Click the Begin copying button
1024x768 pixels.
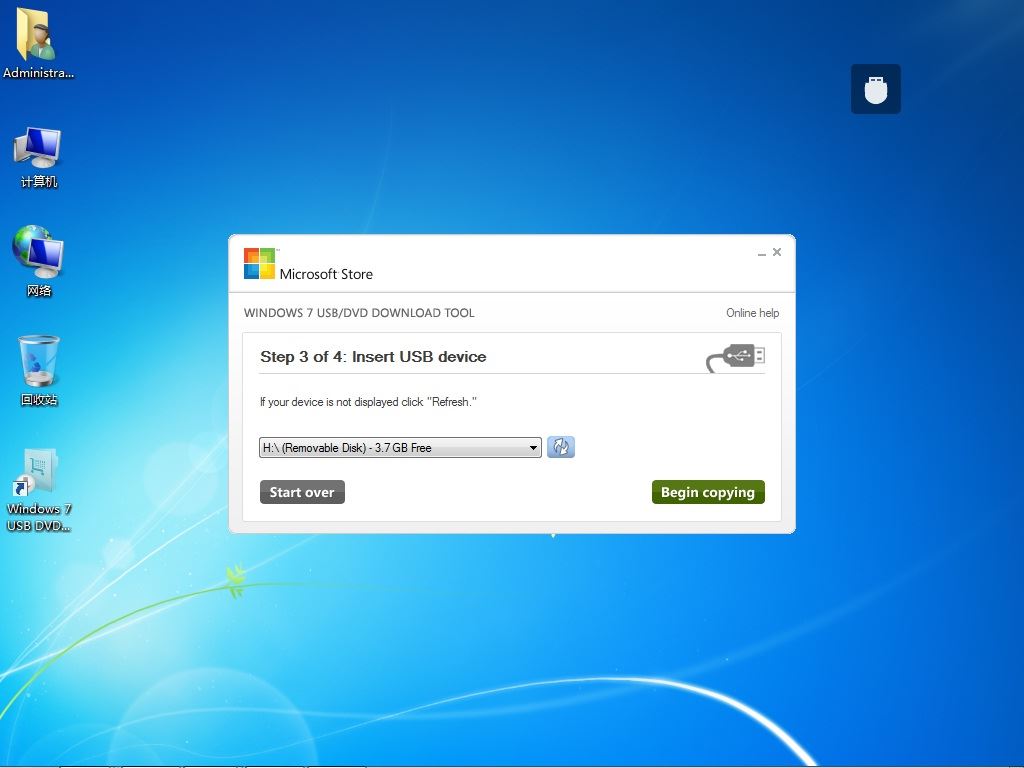coord(708,492)
